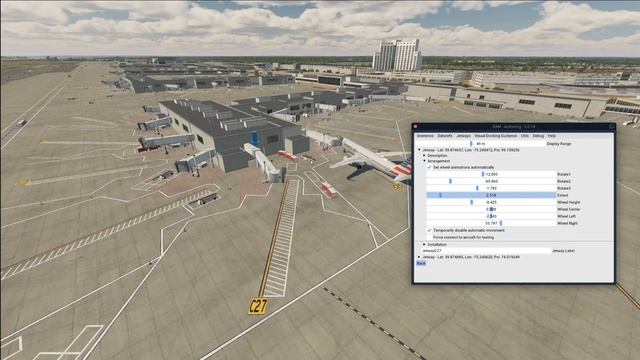Collapse the Arrangement section
The height and width of the screenshot is (360, 640).
tap(424, 161)
